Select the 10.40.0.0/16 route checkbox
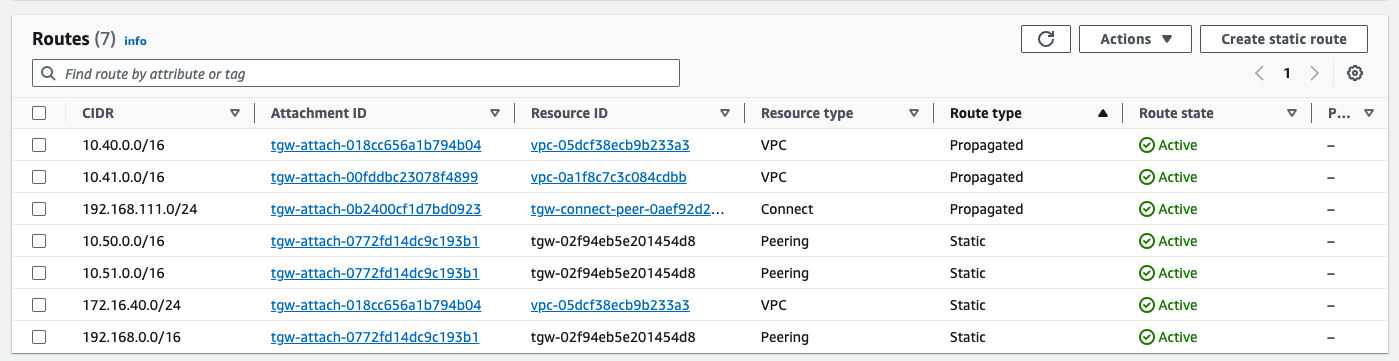 [x=39, y=145]
